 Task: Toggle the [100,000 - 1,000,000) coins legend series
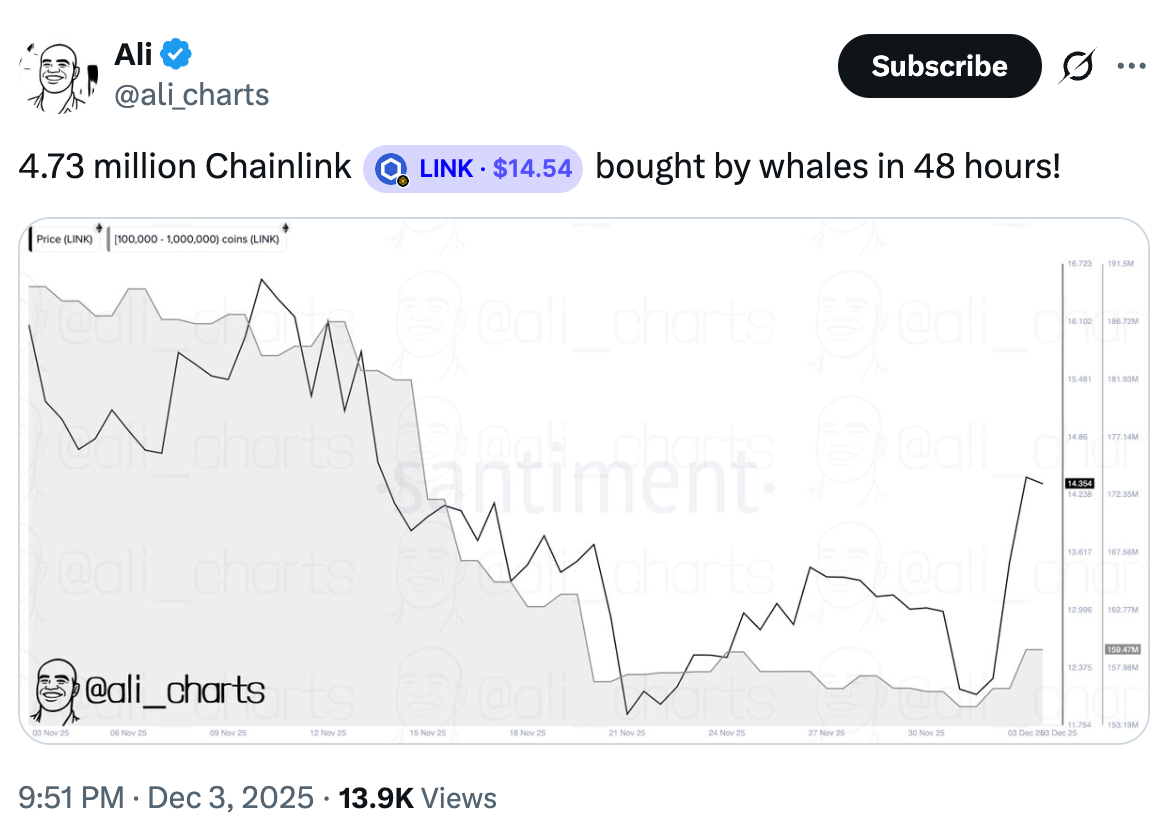[x=196, y=240]
